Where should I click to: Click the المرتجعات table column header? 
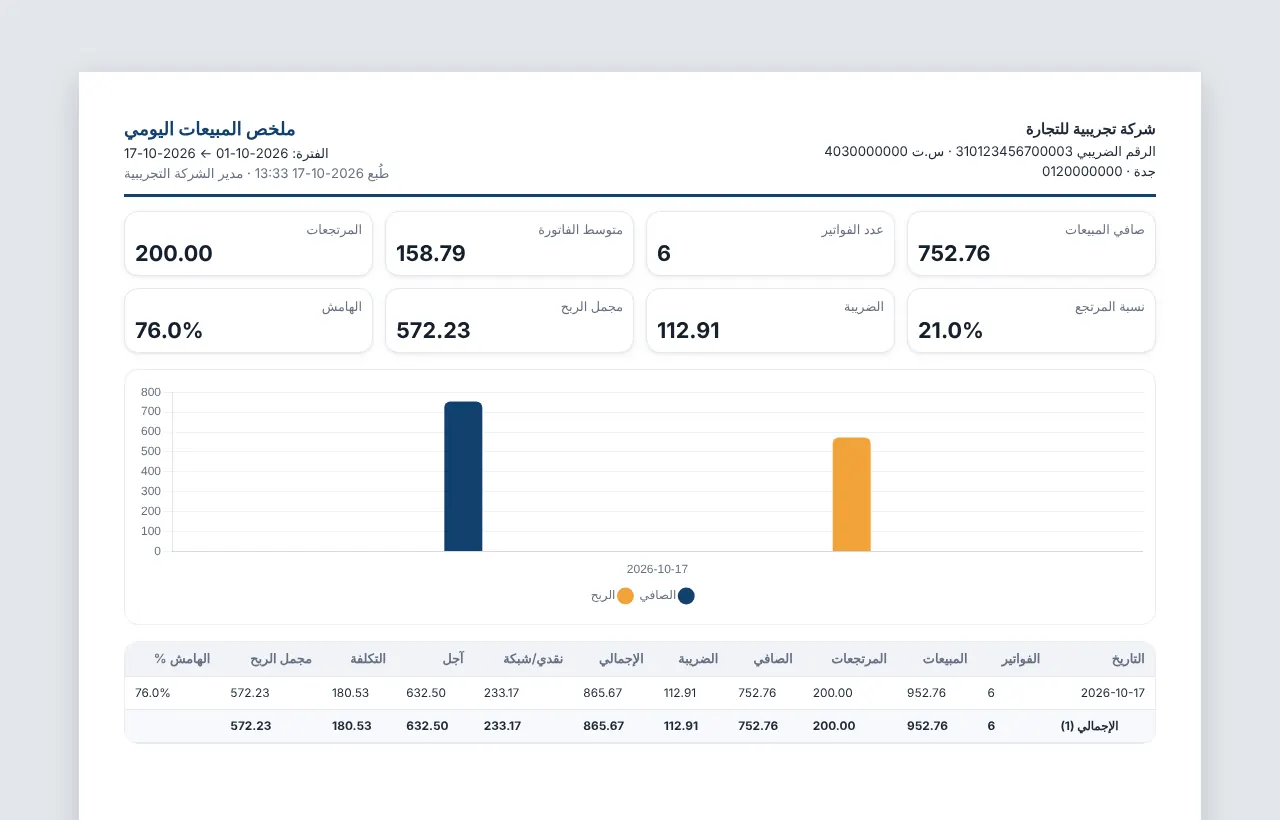point(858,659)
